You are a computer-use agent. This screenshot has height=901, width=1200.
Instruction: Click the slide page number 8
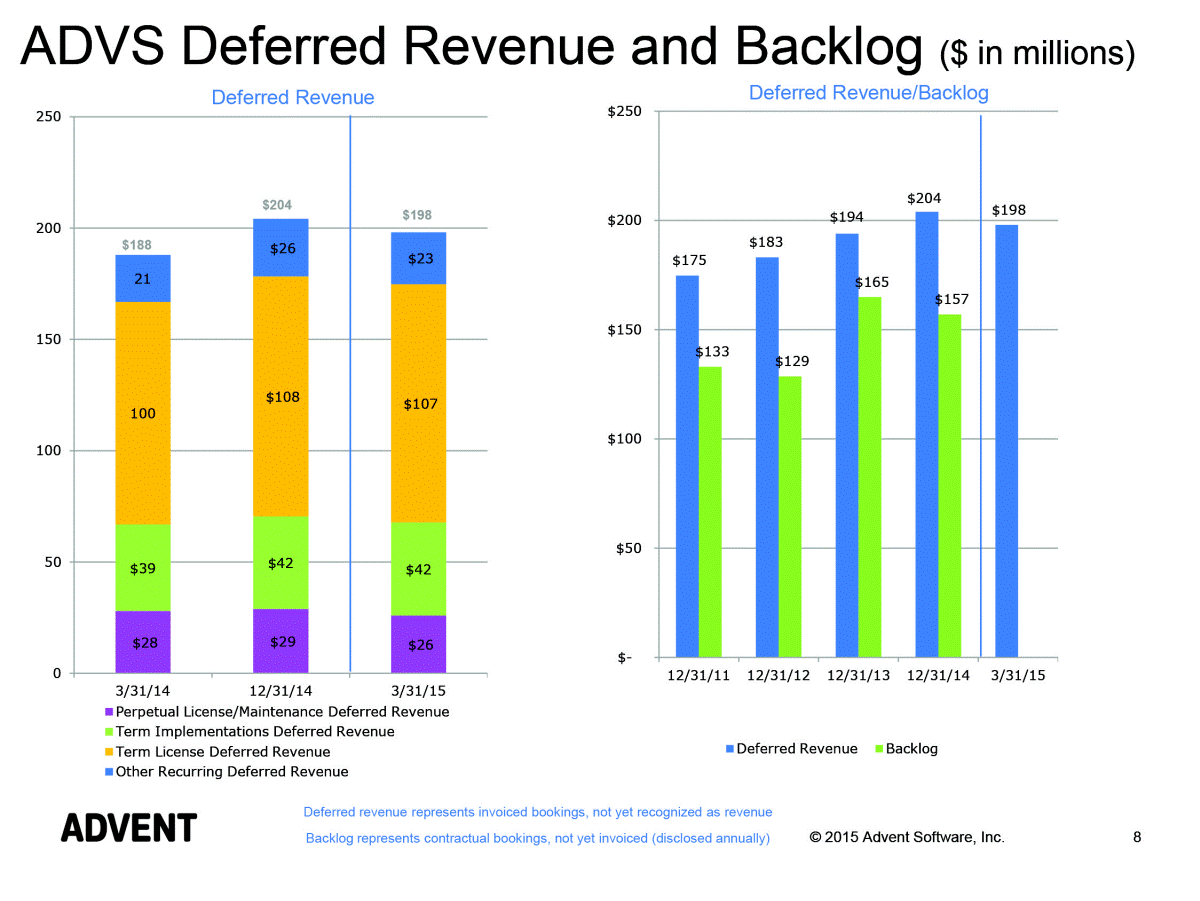pyautogui.click(x=1137, y=837)
